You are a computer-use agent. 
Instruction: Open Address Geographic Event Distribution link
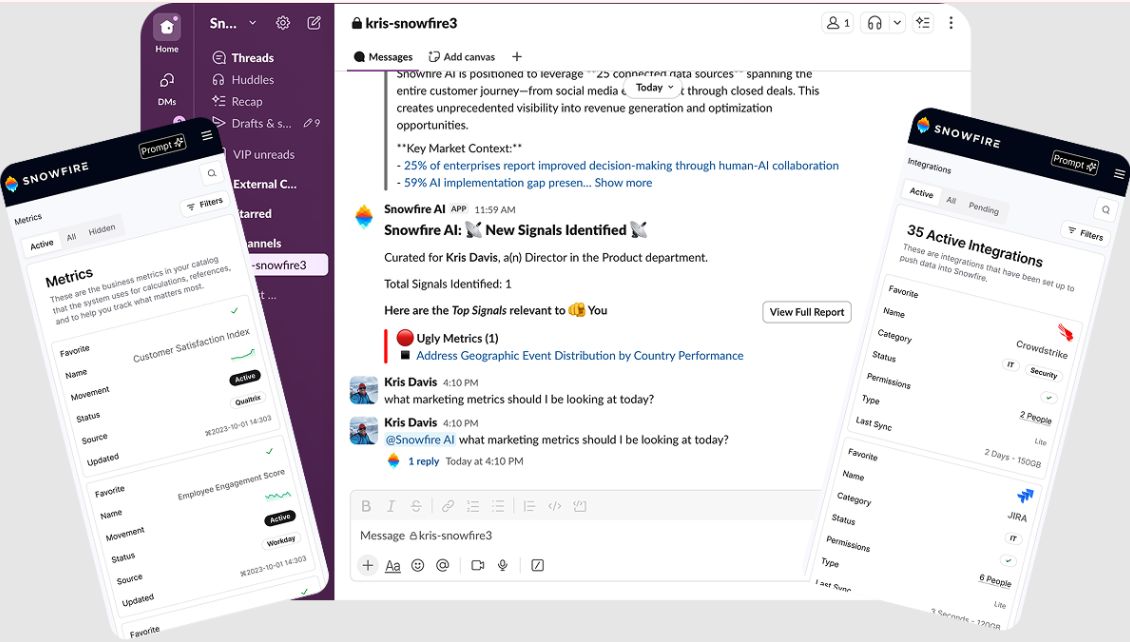point(579,356)
